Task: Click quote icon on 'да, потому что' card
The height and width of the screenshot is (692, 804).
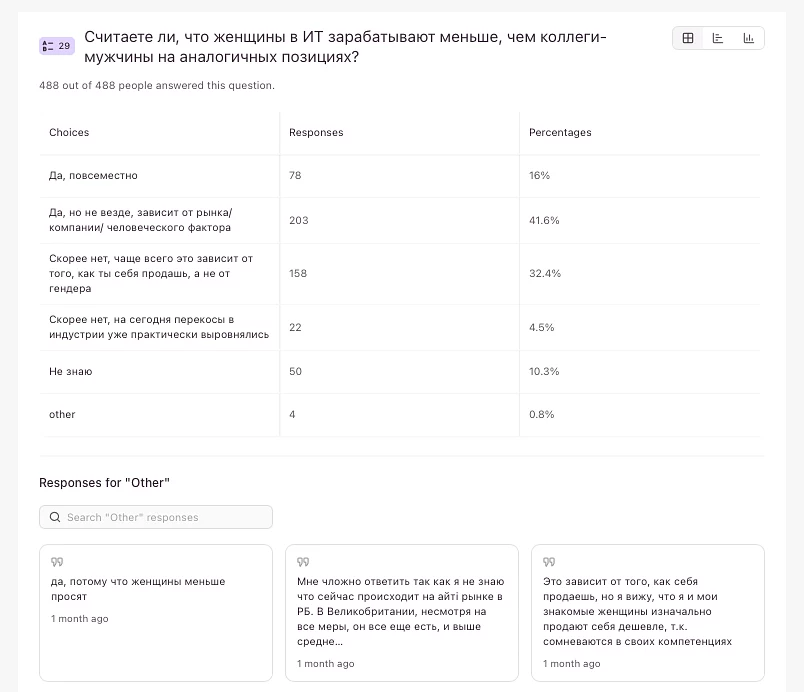Action: point(56,562)
